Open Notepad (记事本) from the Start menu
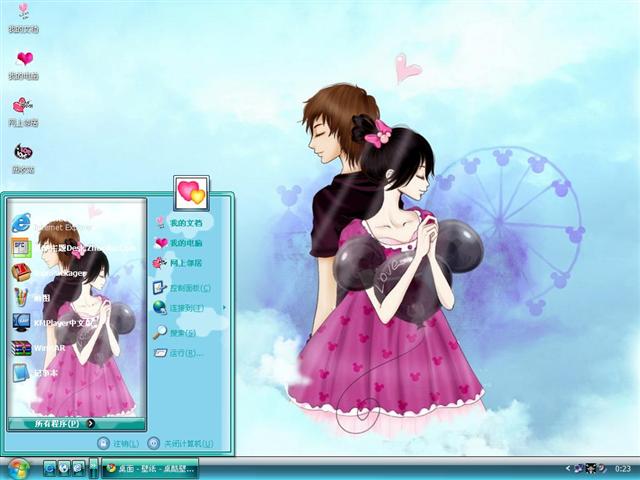Viewport: 640px width, 480px height. point(35,373)
